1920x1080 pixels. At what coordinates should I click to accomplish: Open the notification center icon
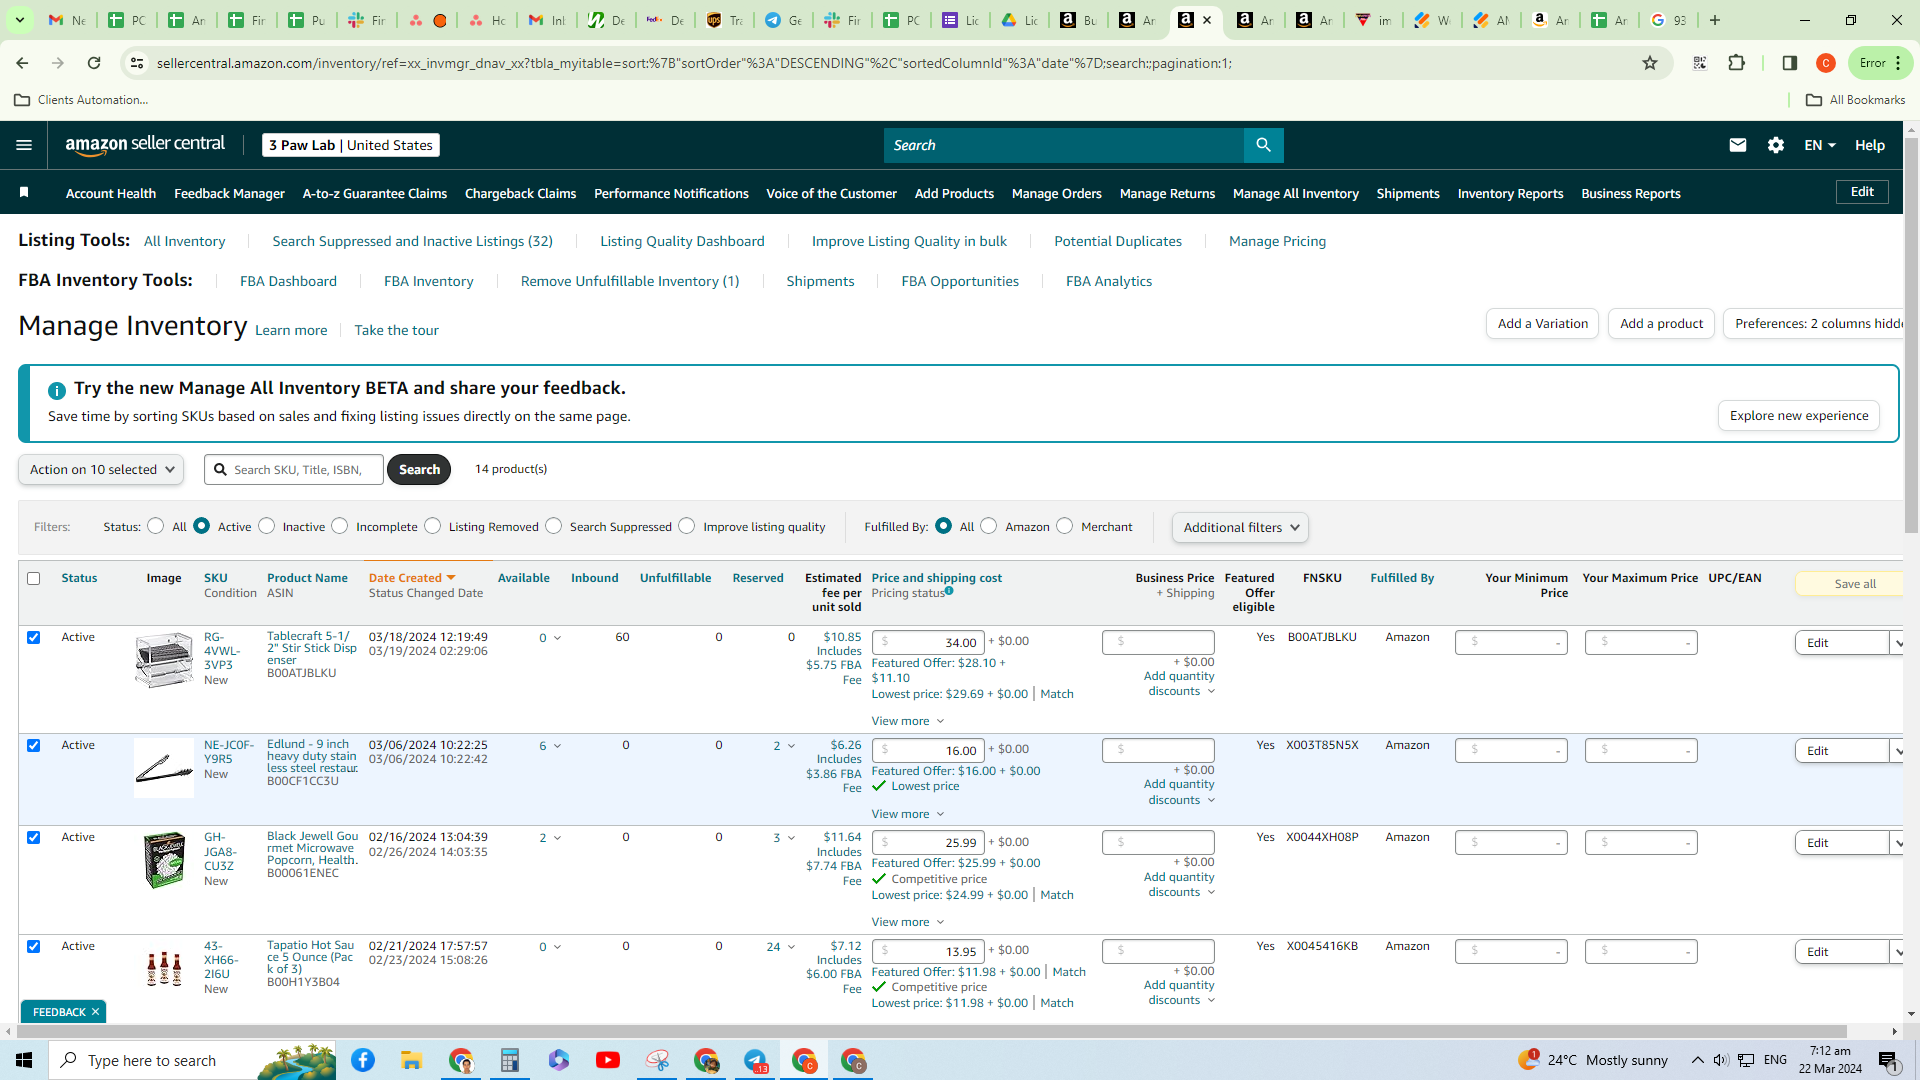pos(1888,1060)
